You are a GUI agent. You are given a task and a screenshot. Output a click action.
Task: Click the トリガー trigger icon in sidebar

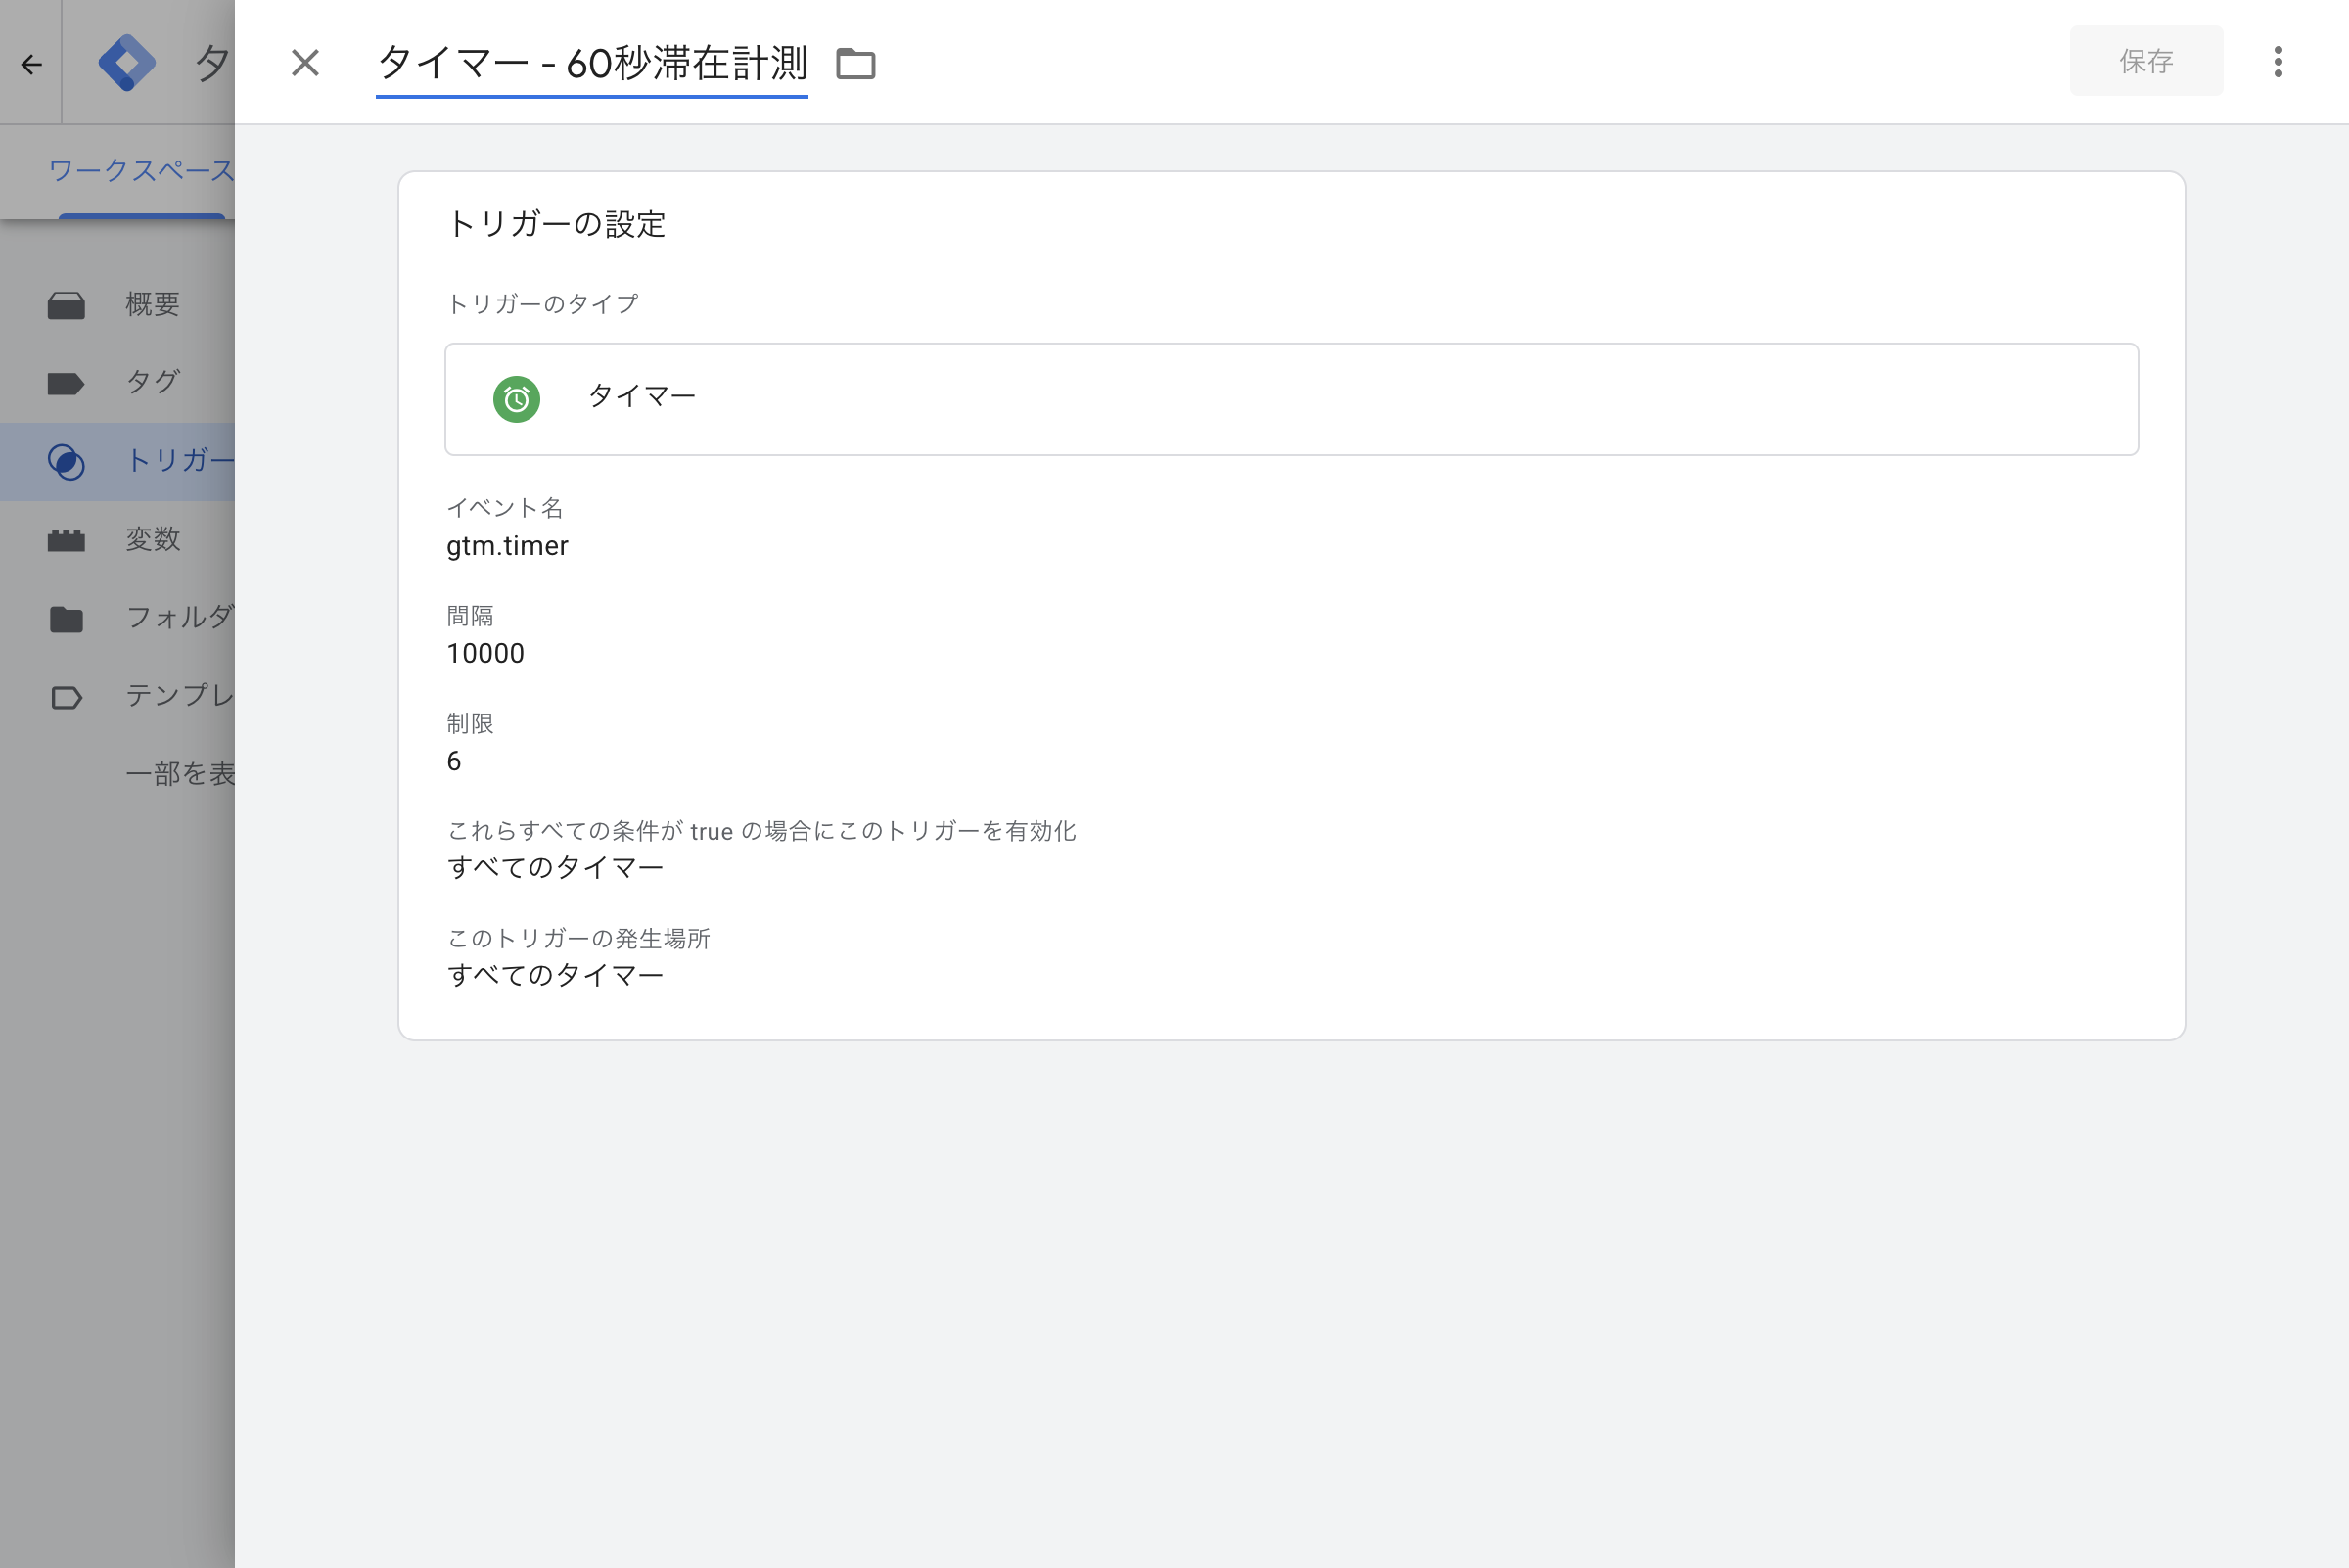coord(66,462)
